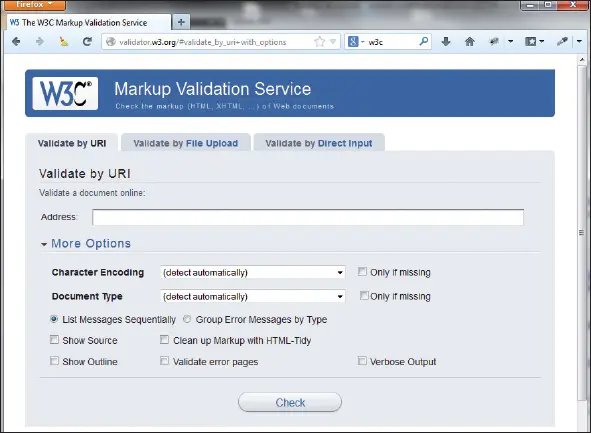Click into the Address input field
The height and width of the screenshot is (433, 591).
(308, 217)
